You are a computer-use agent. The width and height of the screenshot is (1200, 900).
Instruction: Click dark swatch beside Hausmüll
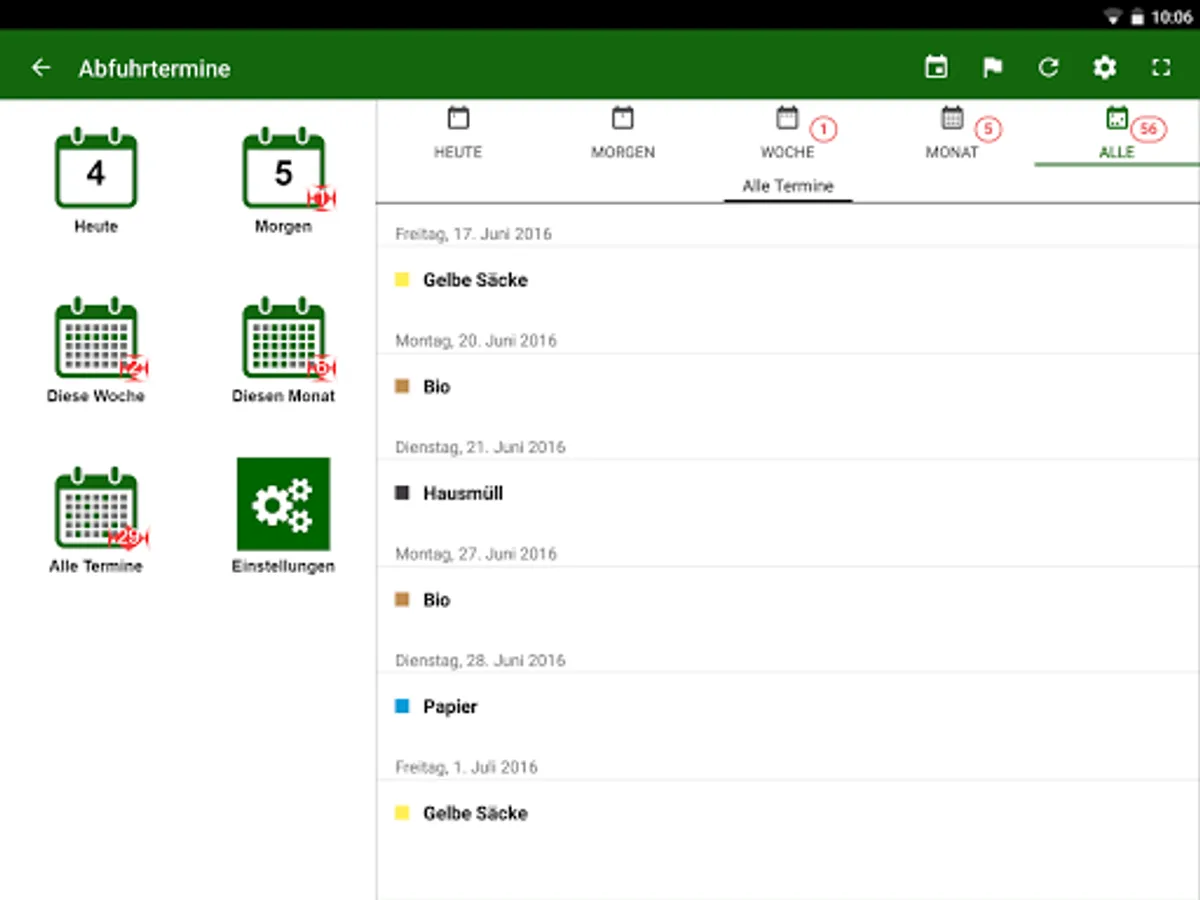402,493
